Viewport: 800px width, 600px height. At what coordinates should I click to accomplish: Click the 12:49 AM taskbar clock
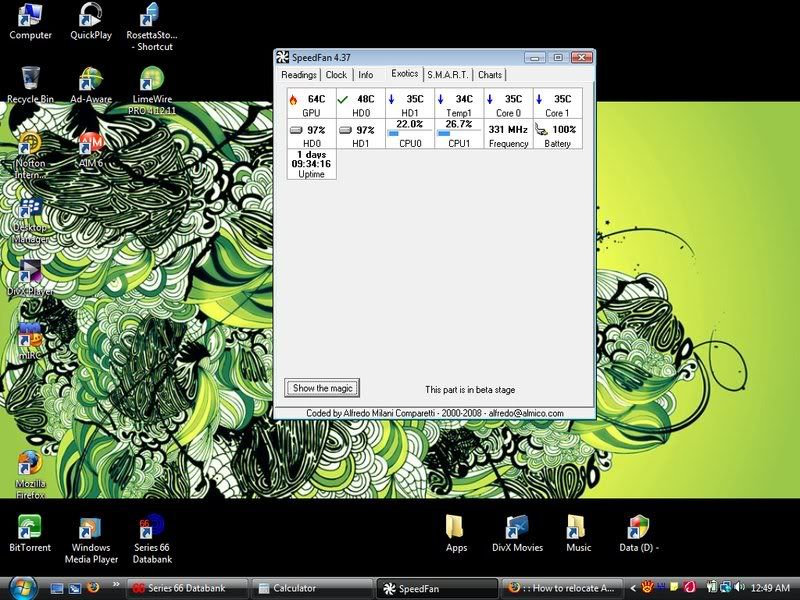pos(769,588)
